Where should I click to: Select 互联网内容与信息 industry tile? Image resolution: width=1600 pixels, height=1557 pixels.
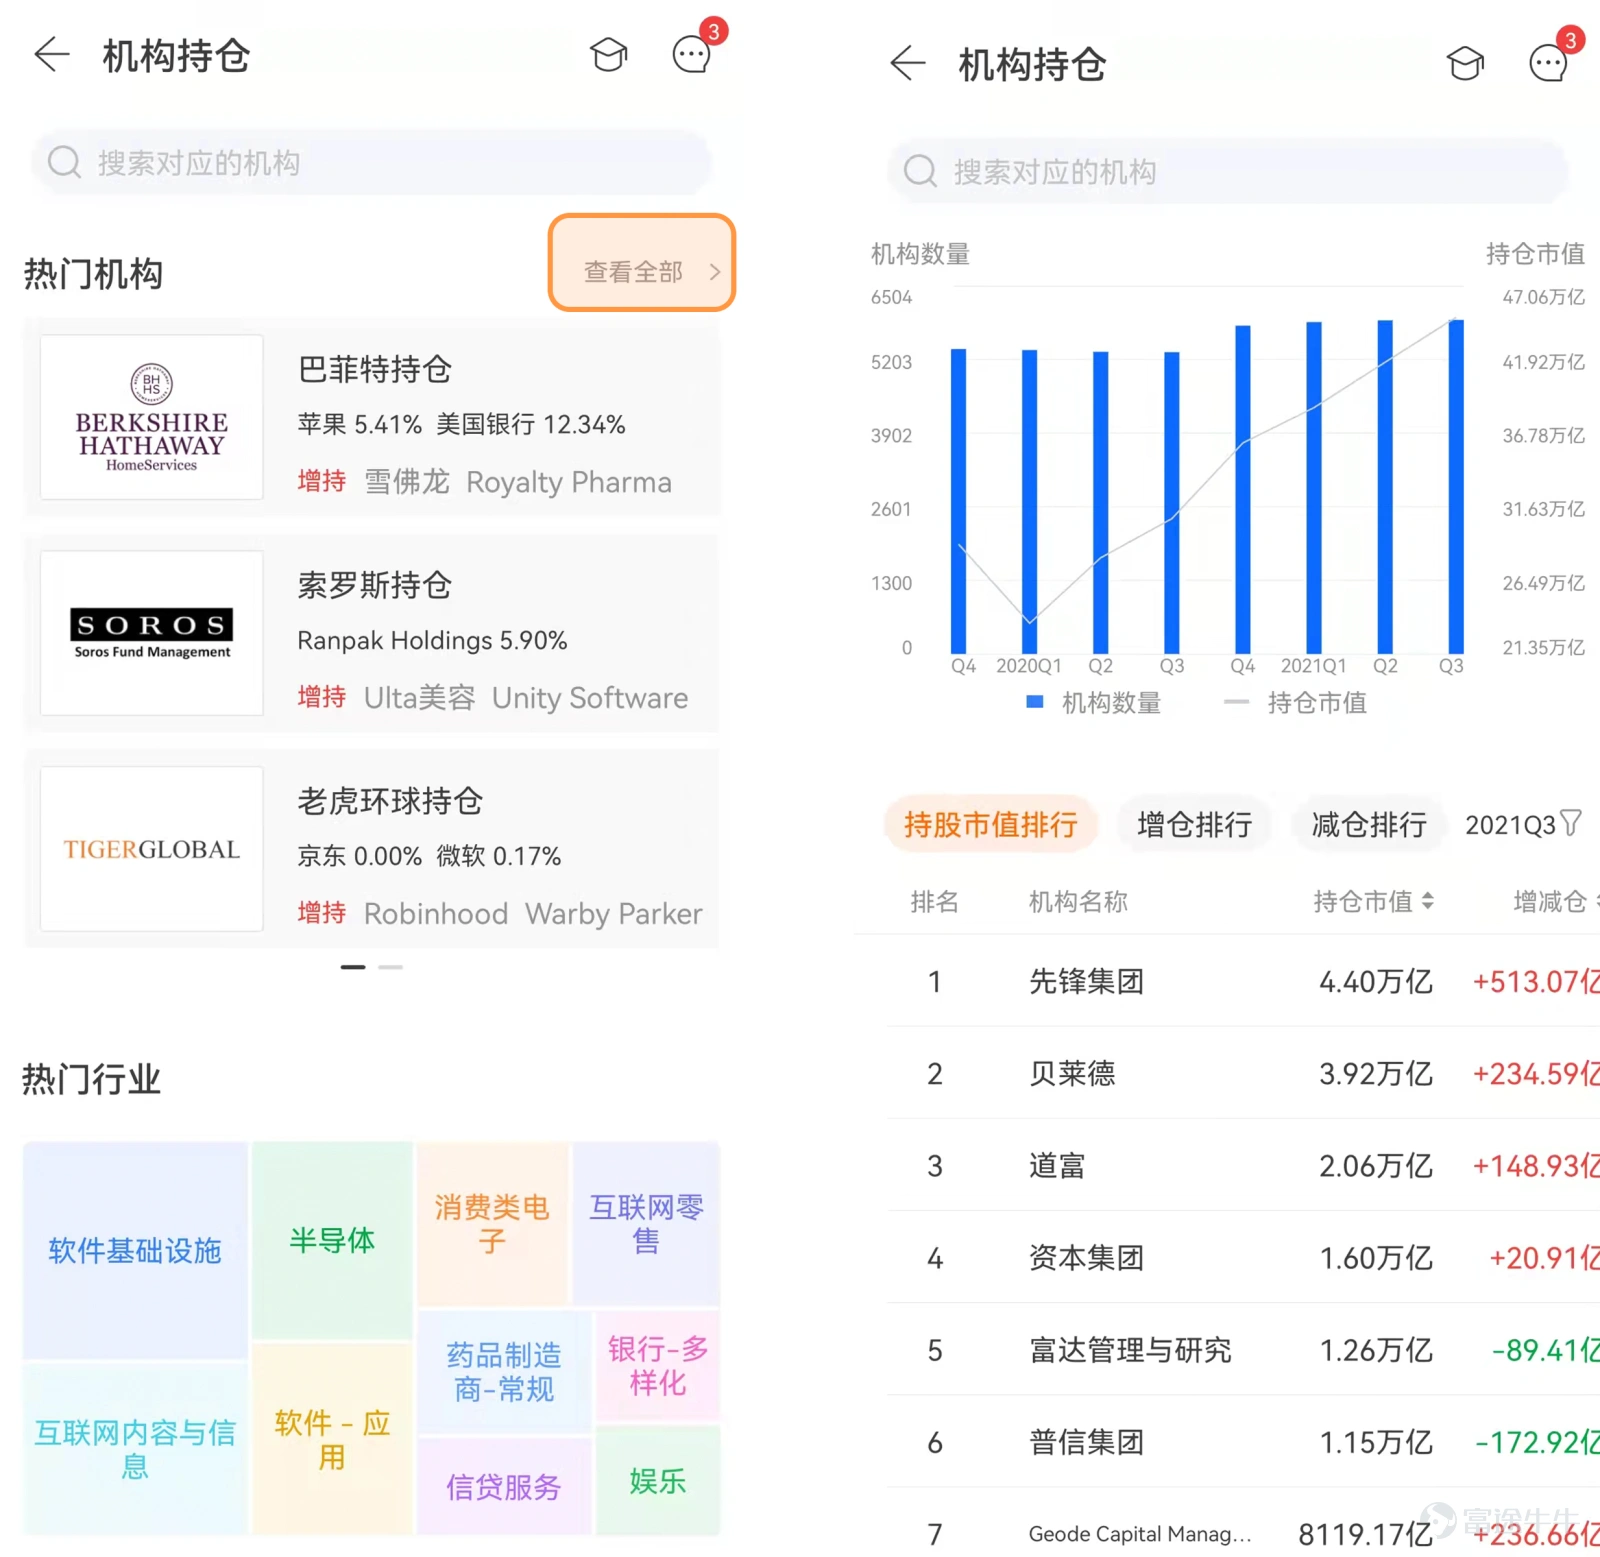(x=135, y=1449)
